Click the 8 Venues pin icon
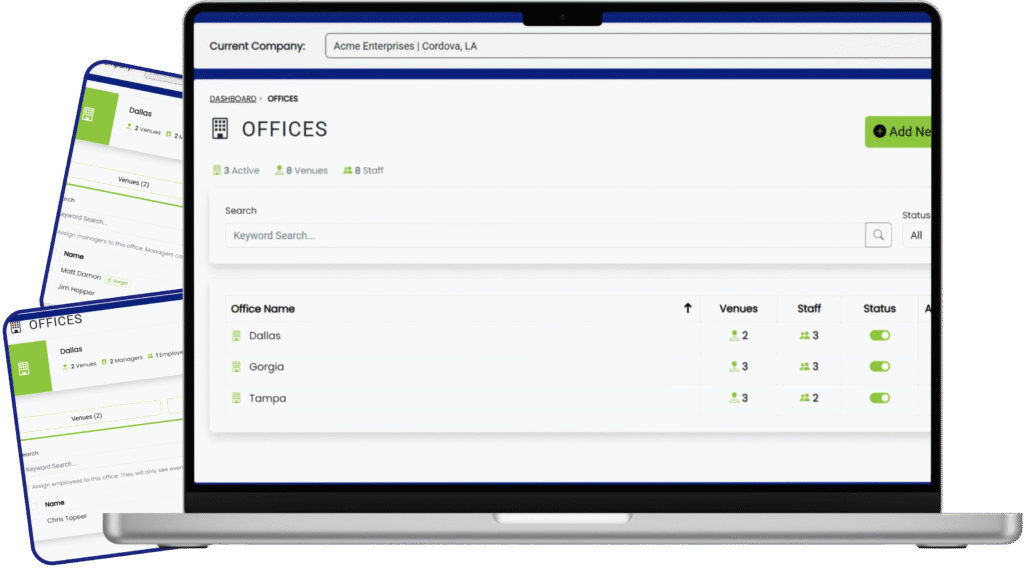The height and width of the screenshot is (568, 1024). [279, 170]
